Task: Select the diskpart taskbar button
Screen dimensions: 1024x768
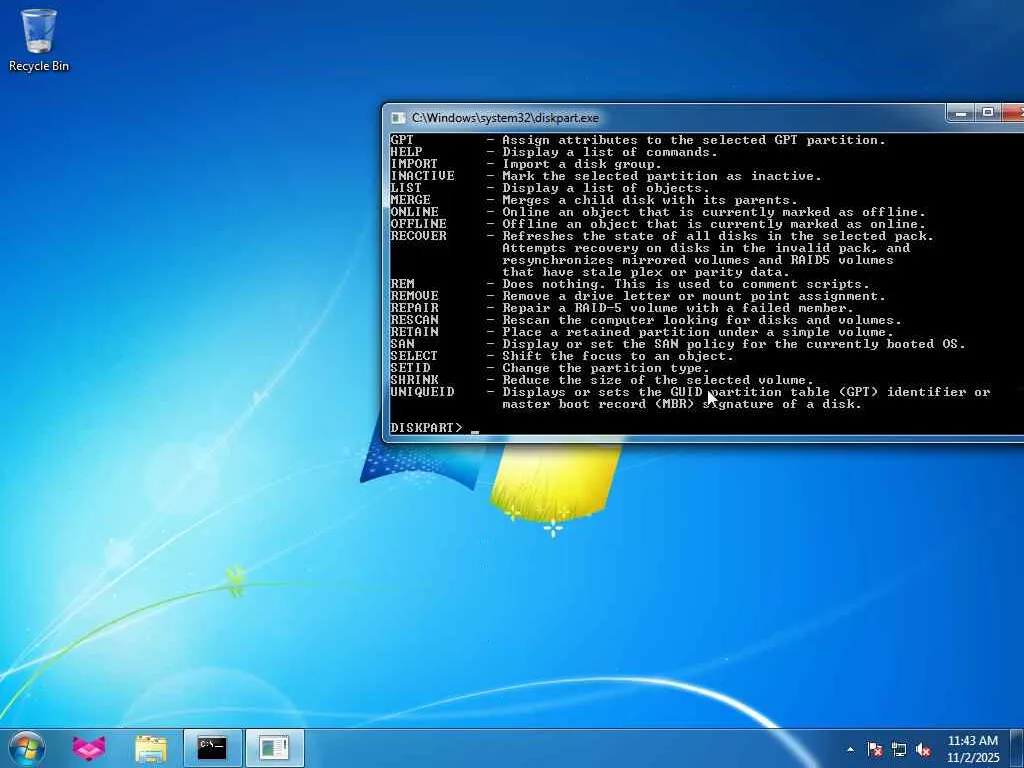Action: (x=274, y=748)
